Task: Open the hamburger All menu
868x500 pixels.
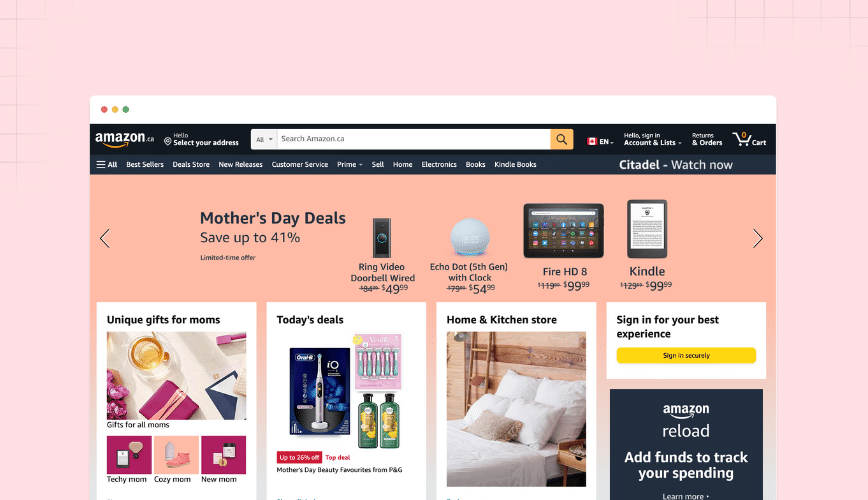Action: 107,164
